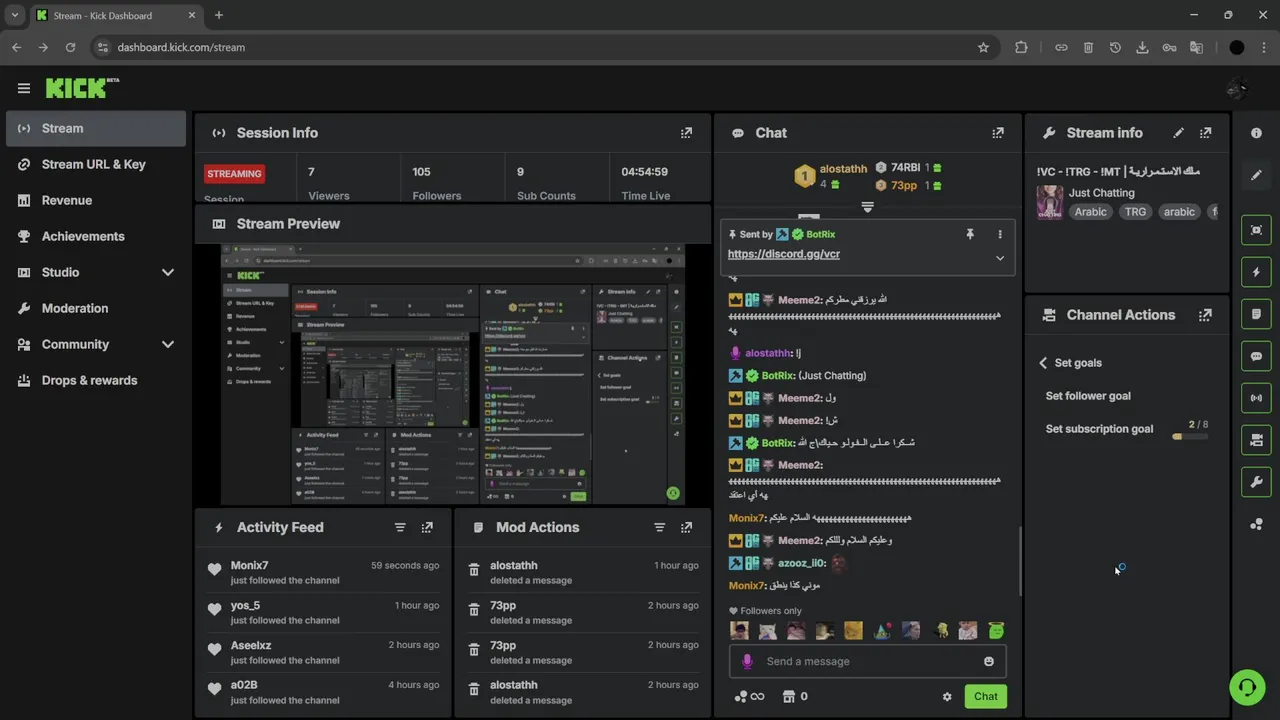Pop out the Mod Actions panel
Viewport: 1280px width, 720px height.
pyautogui.click(x=686, y=527)
